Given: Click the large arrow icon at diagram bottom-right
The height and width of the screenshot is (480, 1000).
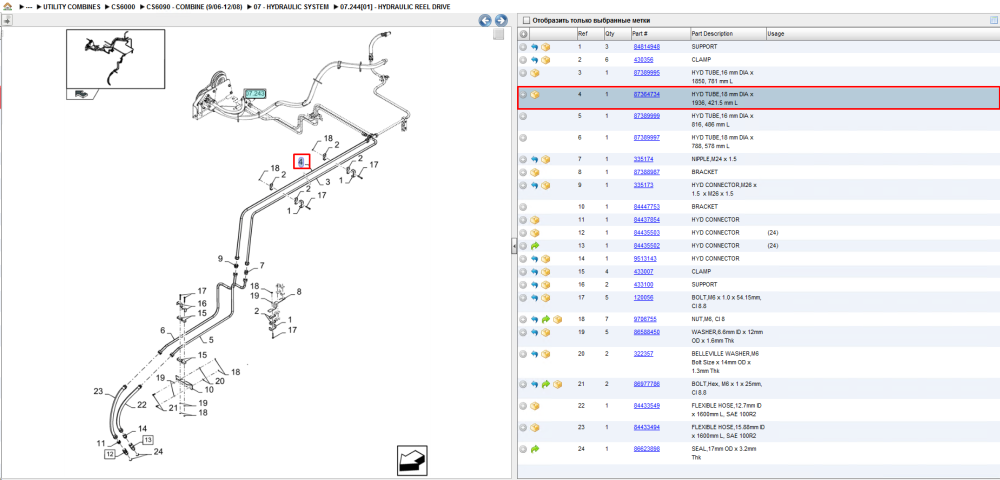Looking at the screenshot, I should pos(412,460).
